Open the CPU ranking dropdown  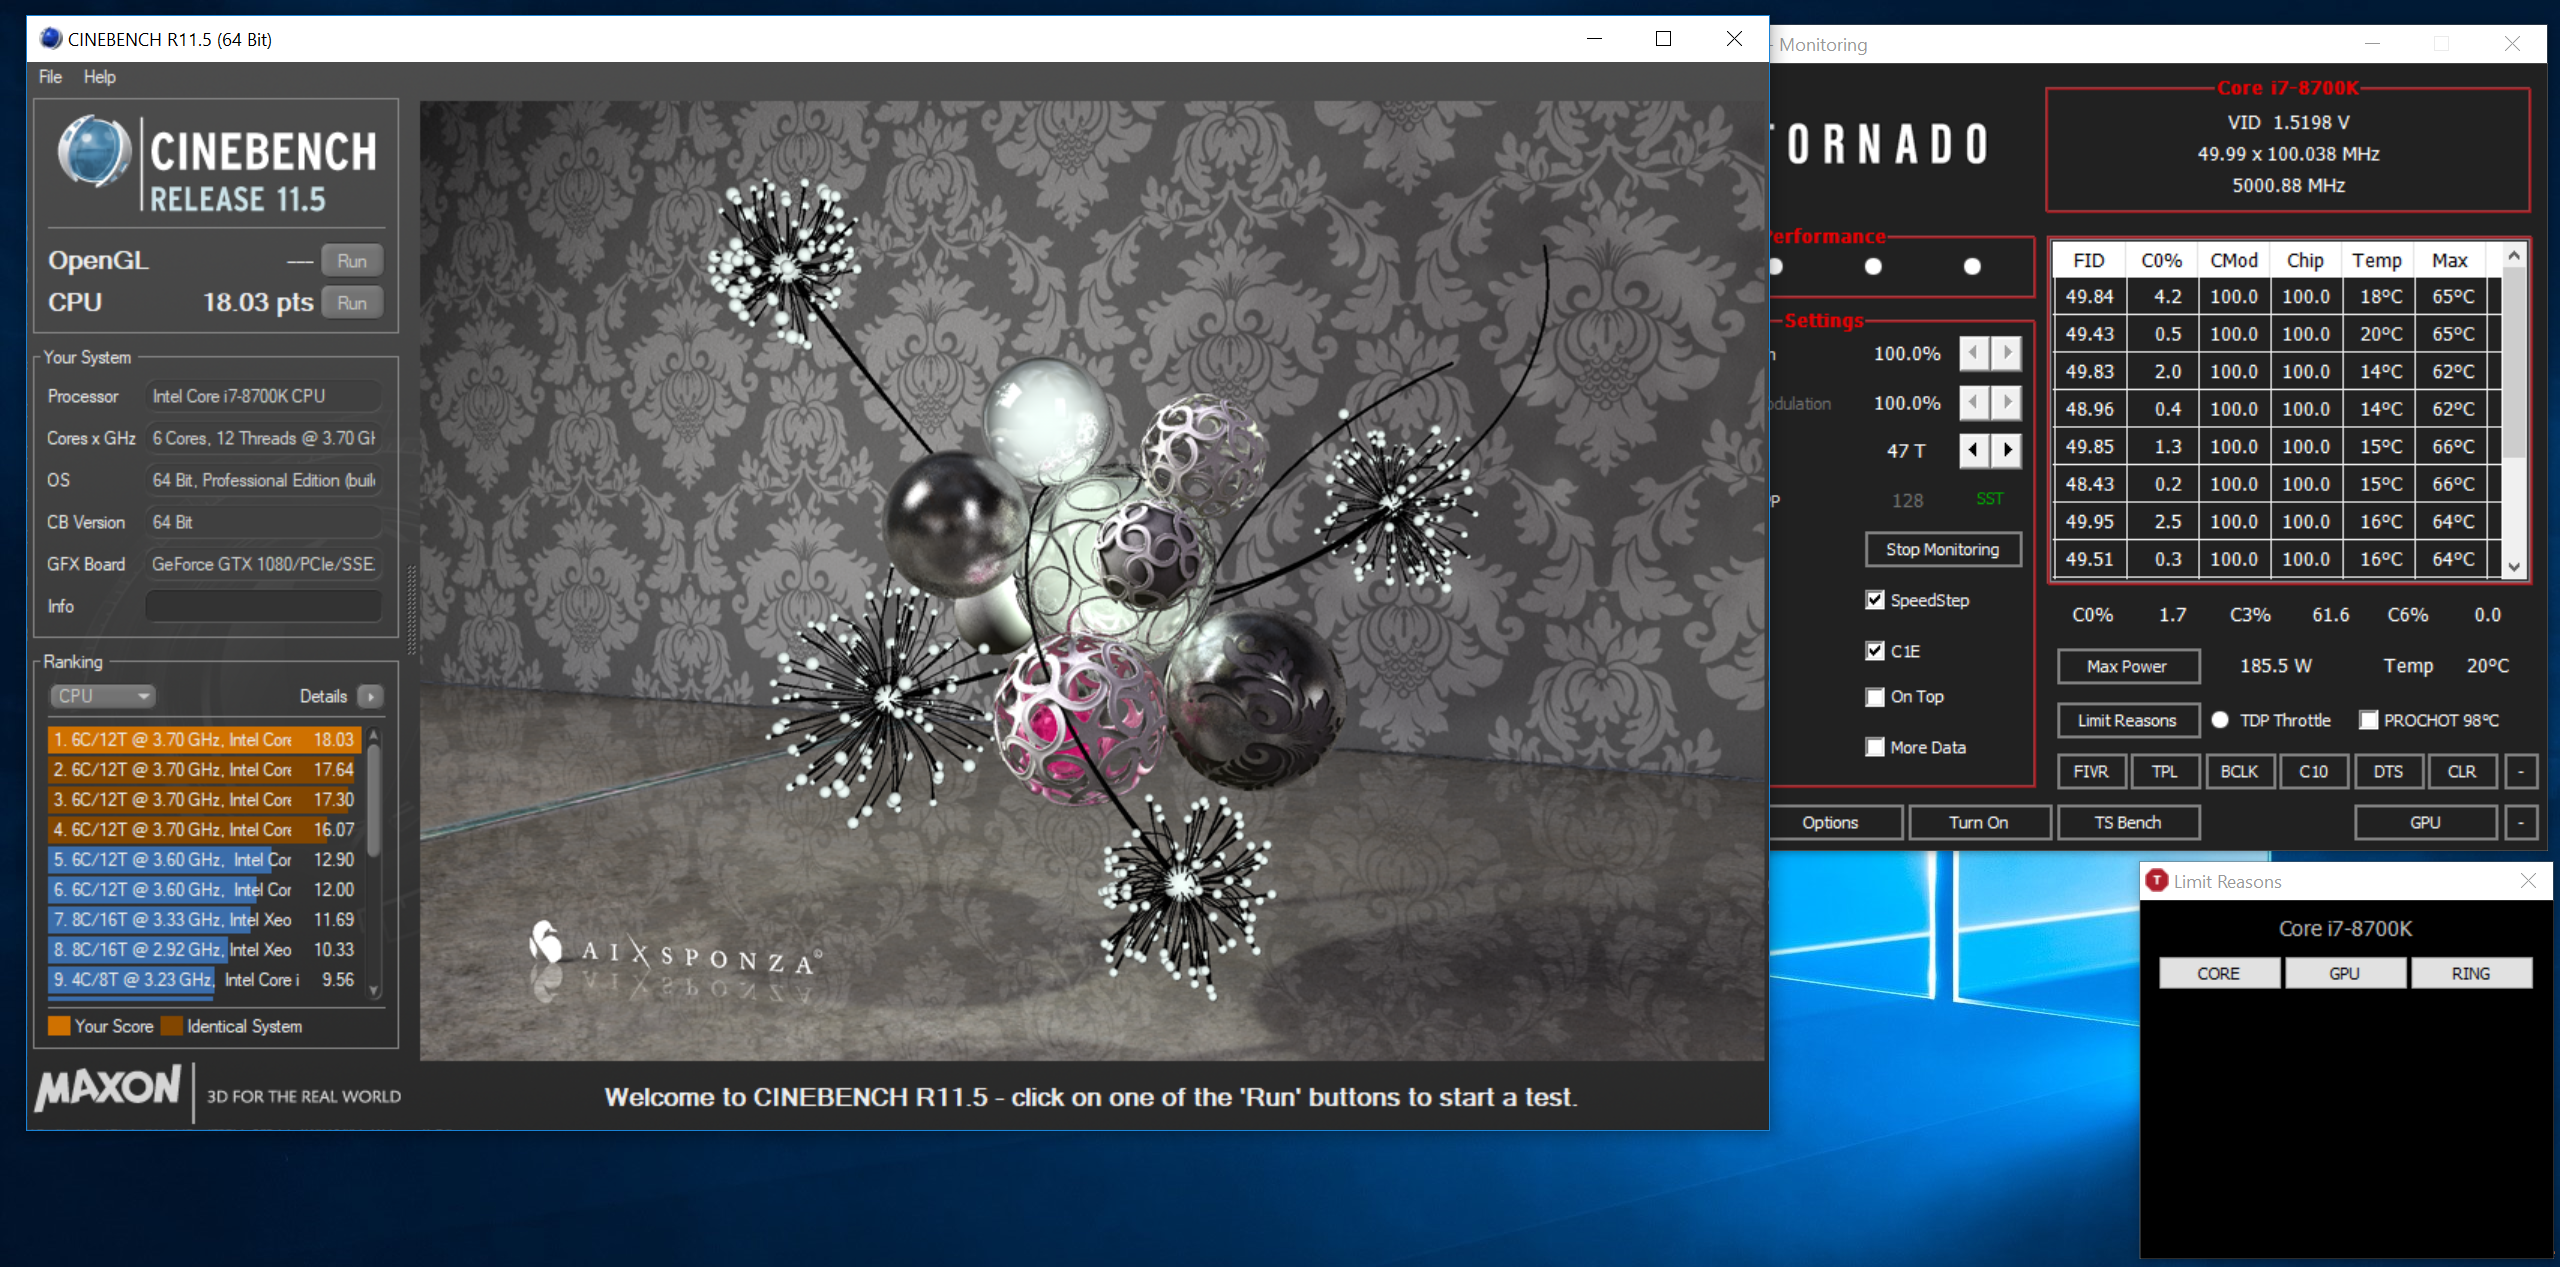point(103,696)
